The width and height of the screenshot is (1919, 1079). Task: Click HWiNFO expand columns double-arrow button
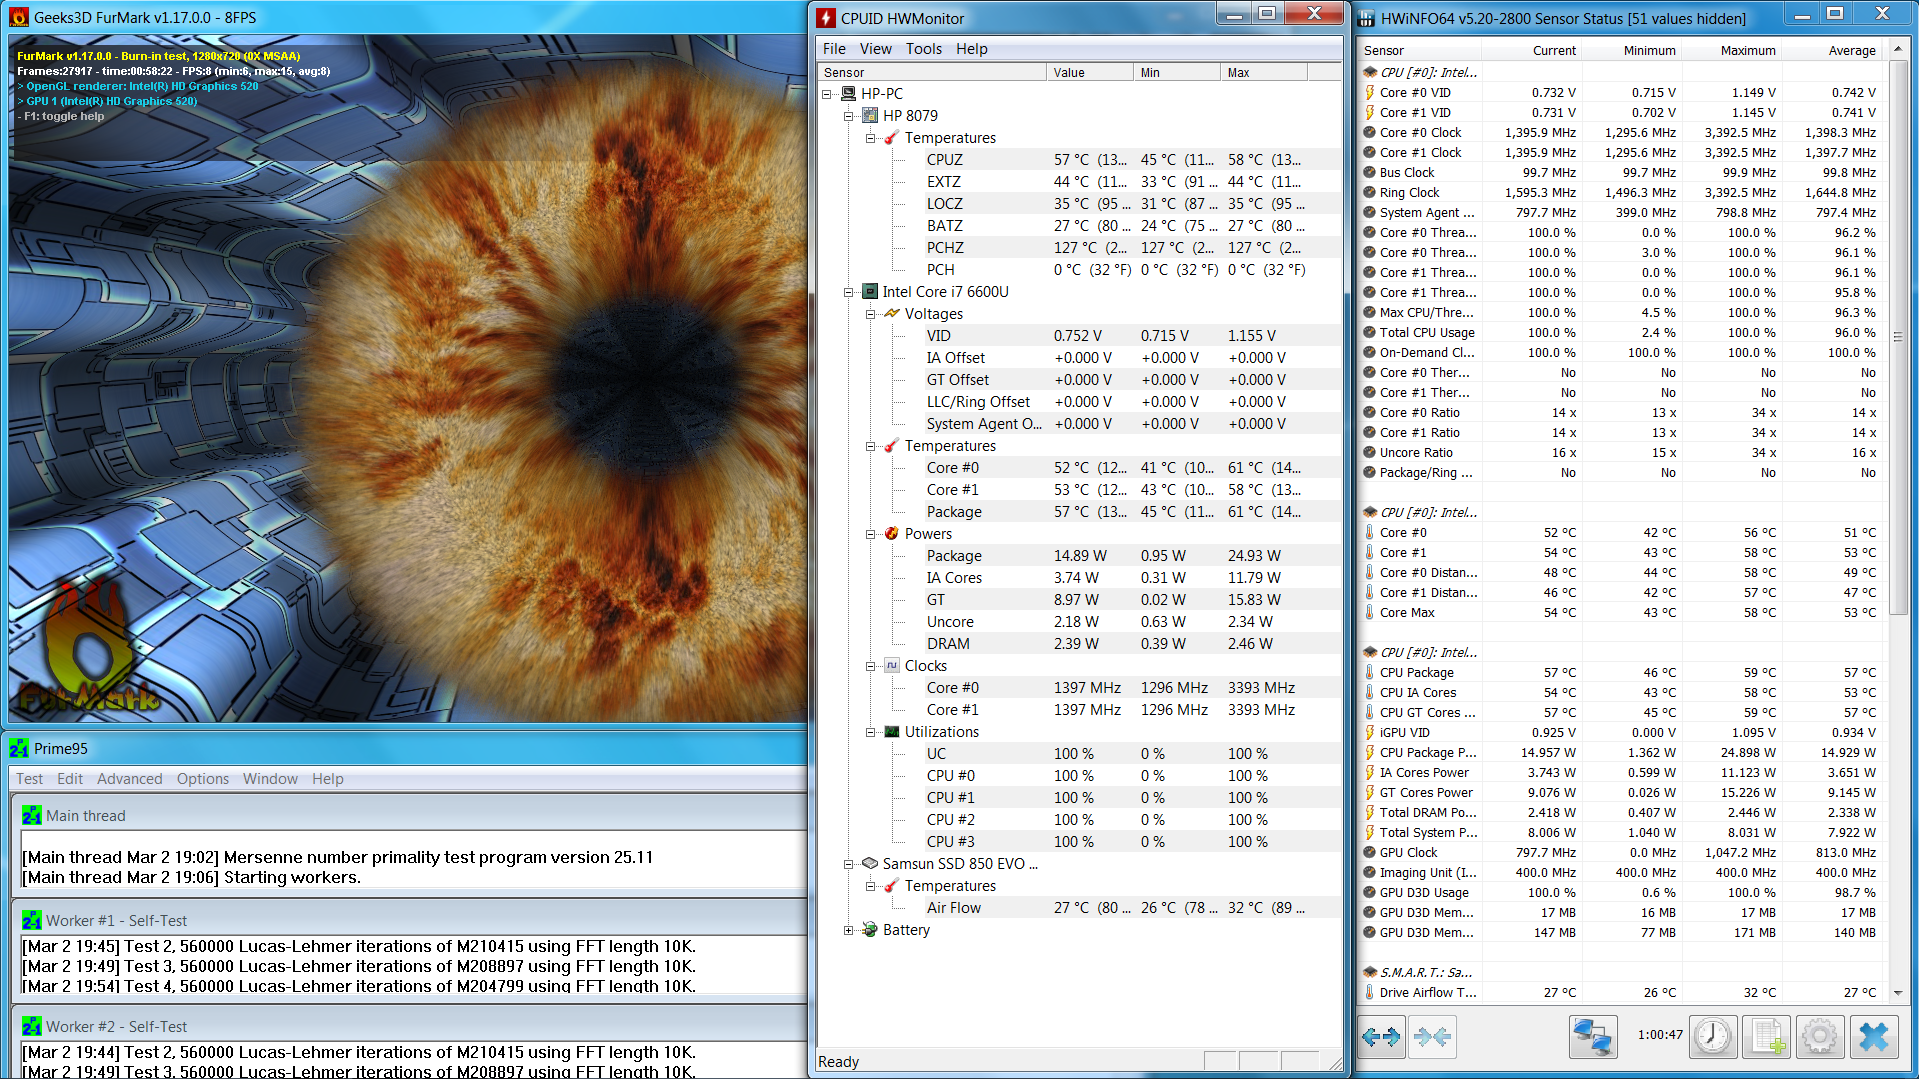point(1381,1037)
